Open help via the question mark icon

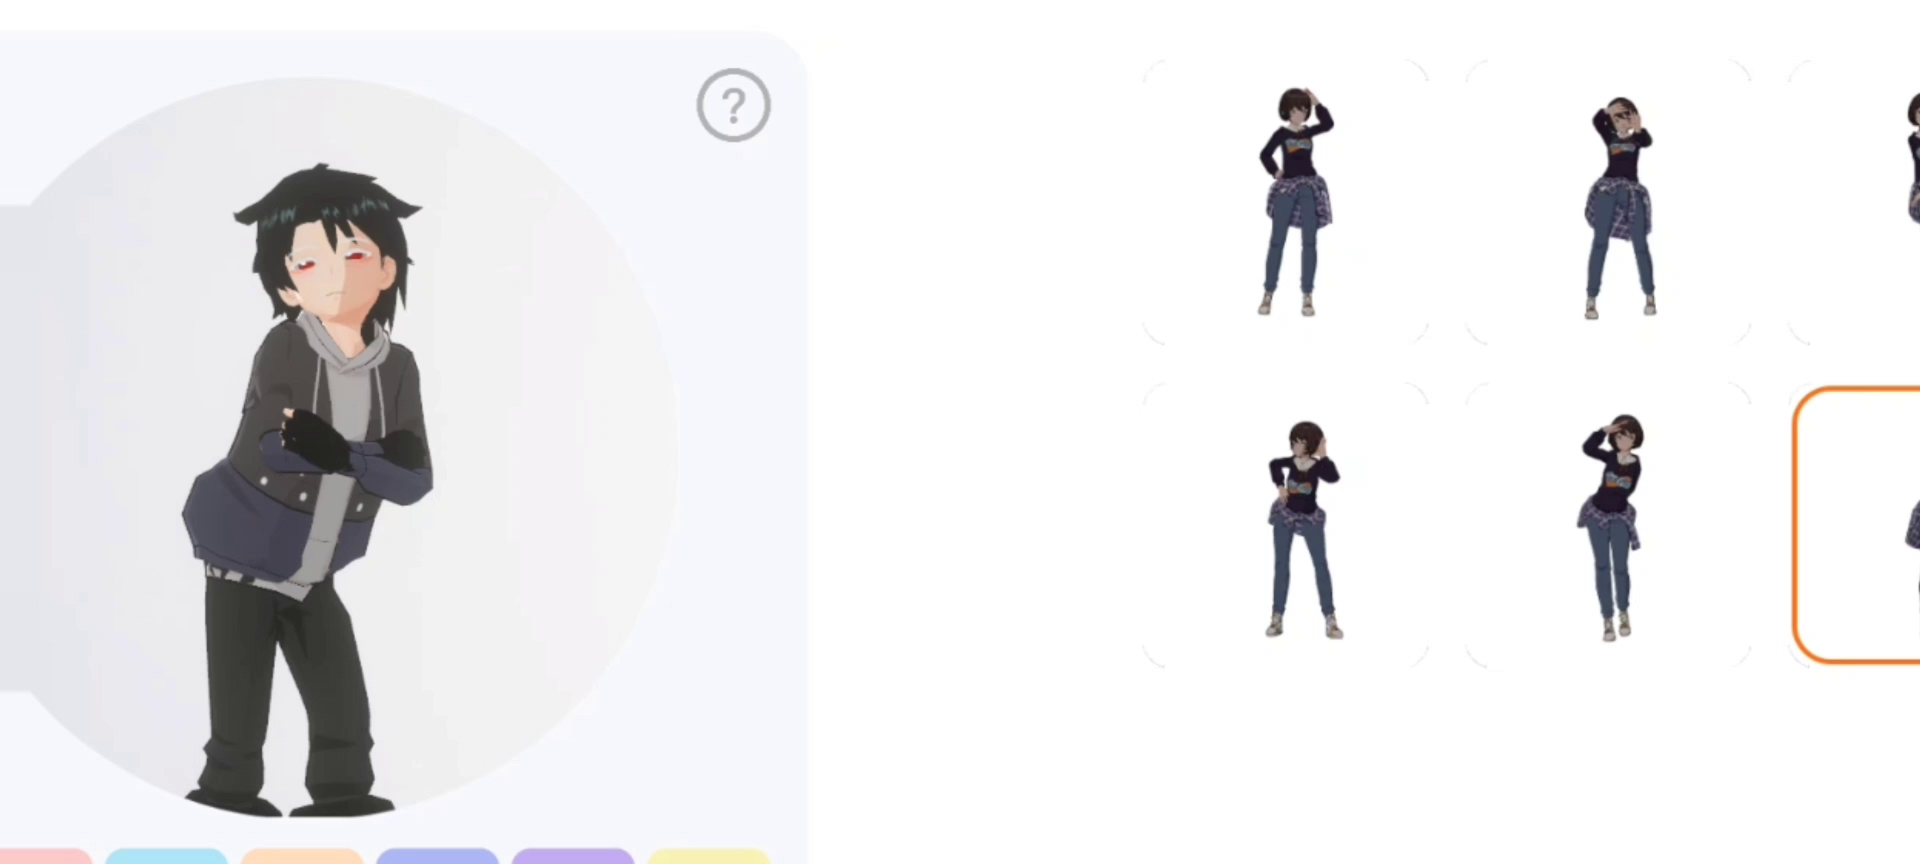(x=733, y=105)
